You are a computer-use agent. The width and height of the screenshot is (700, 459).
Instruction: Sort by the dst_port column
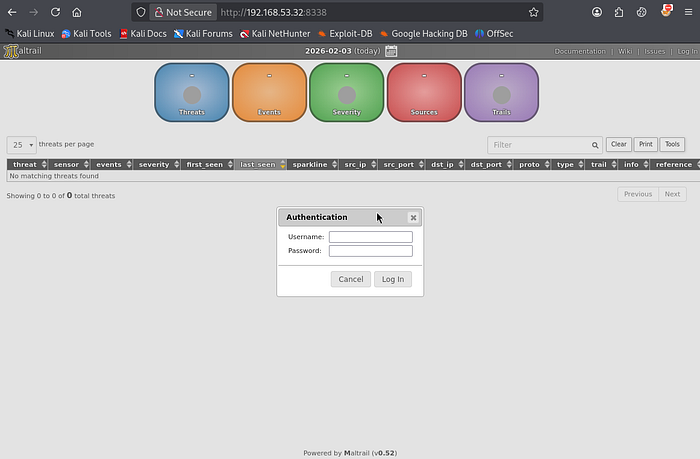pyautogui.click(x=489, y=164)
